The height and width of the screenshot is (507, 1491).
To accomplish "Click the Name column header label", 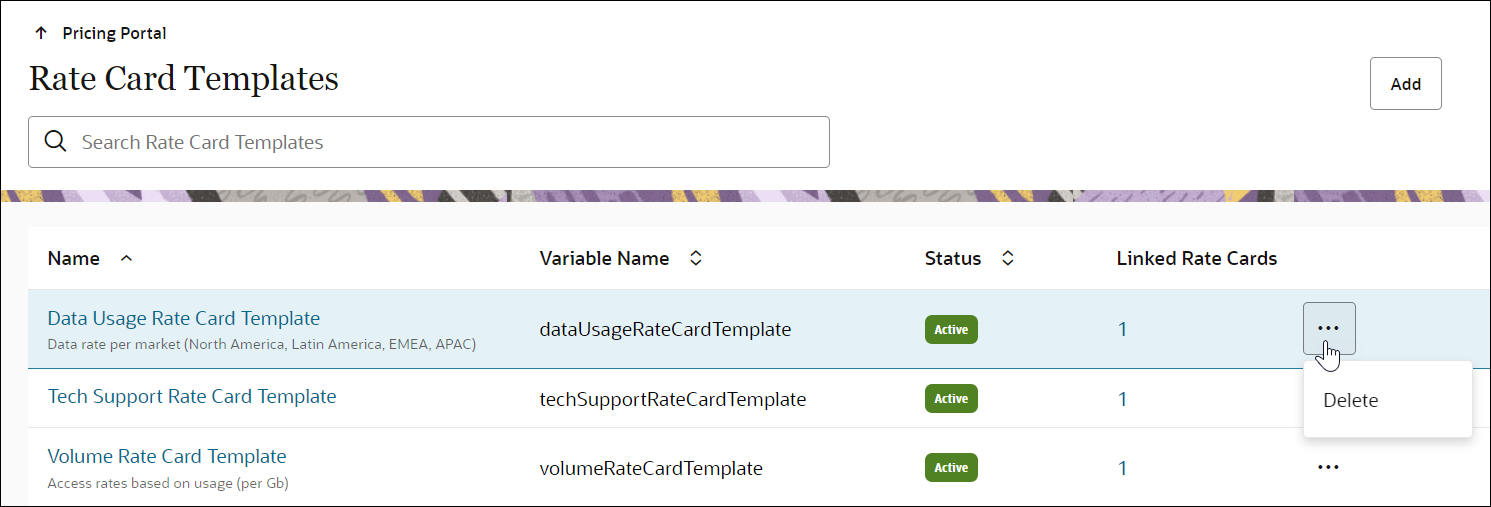I will coord(74,258).
